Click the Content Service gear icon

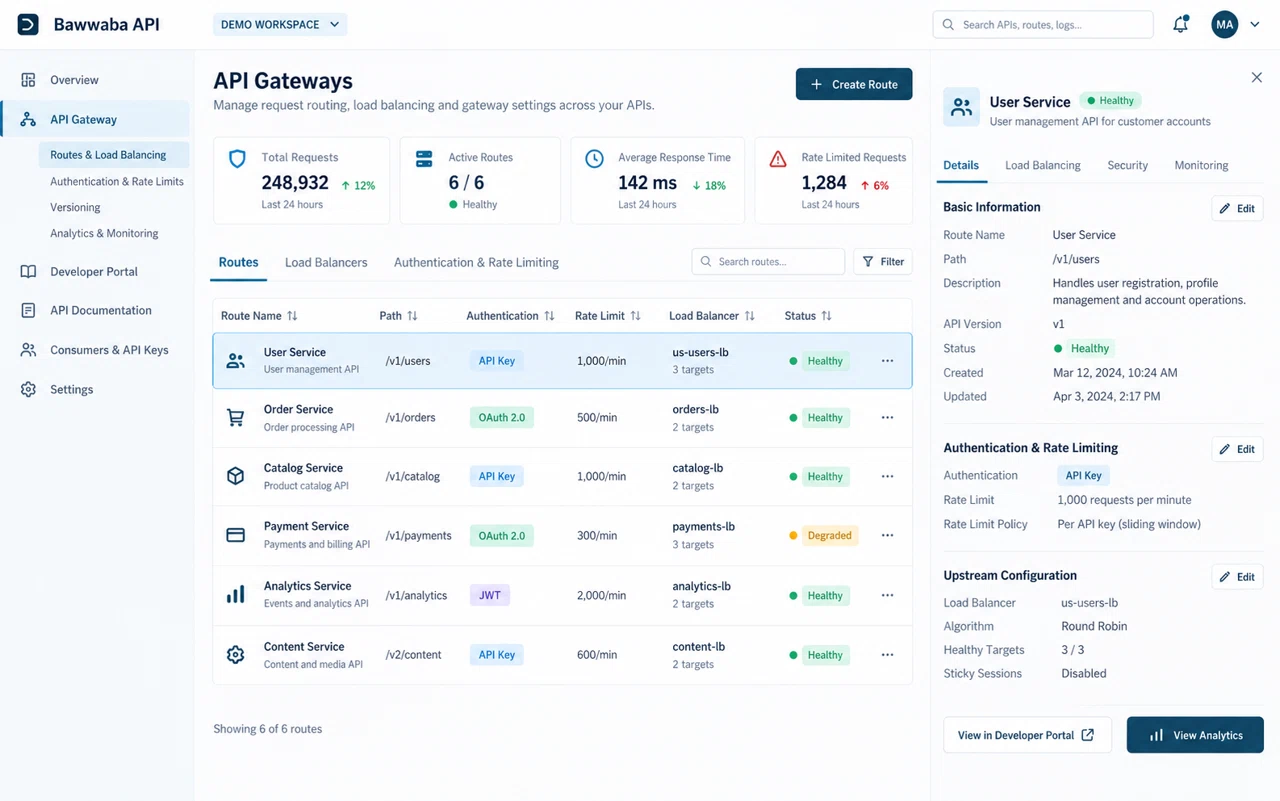point(236,655)
